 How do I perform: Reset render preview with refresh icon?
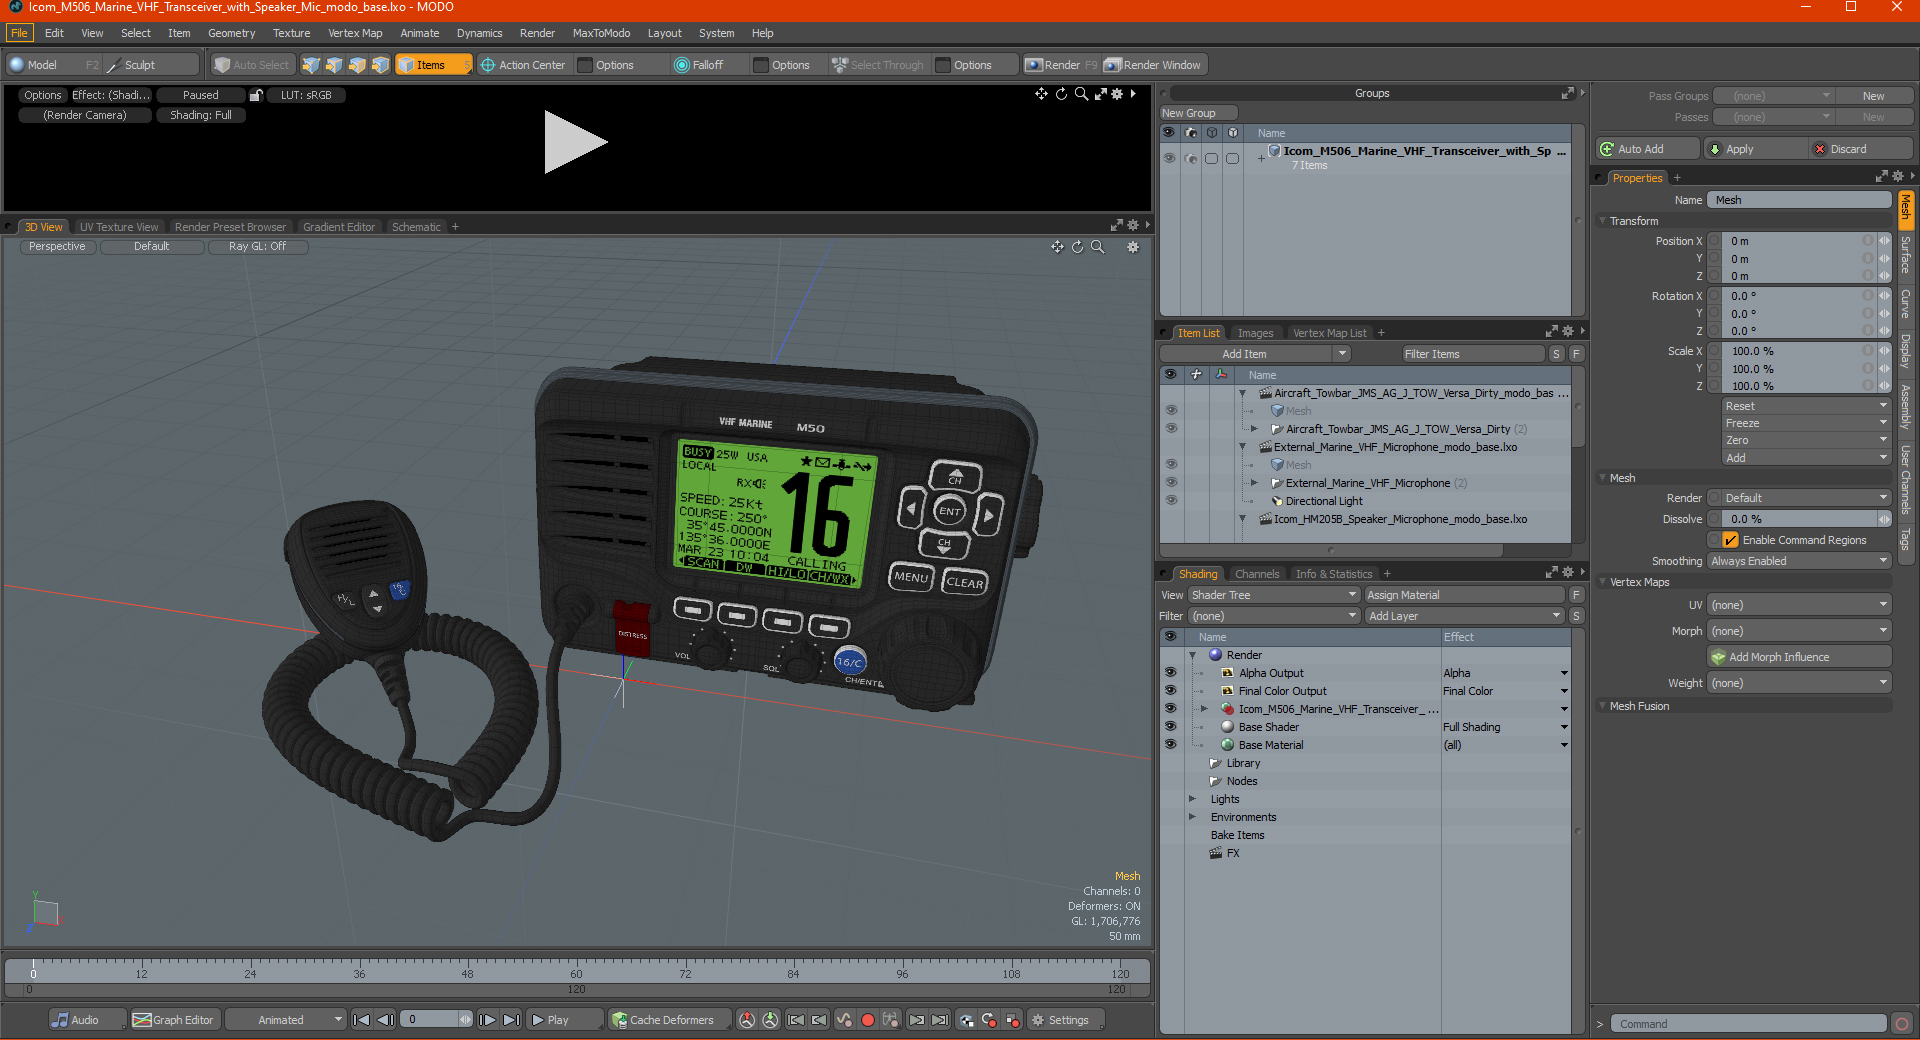pyautogui.click(x=1061, y=94)
